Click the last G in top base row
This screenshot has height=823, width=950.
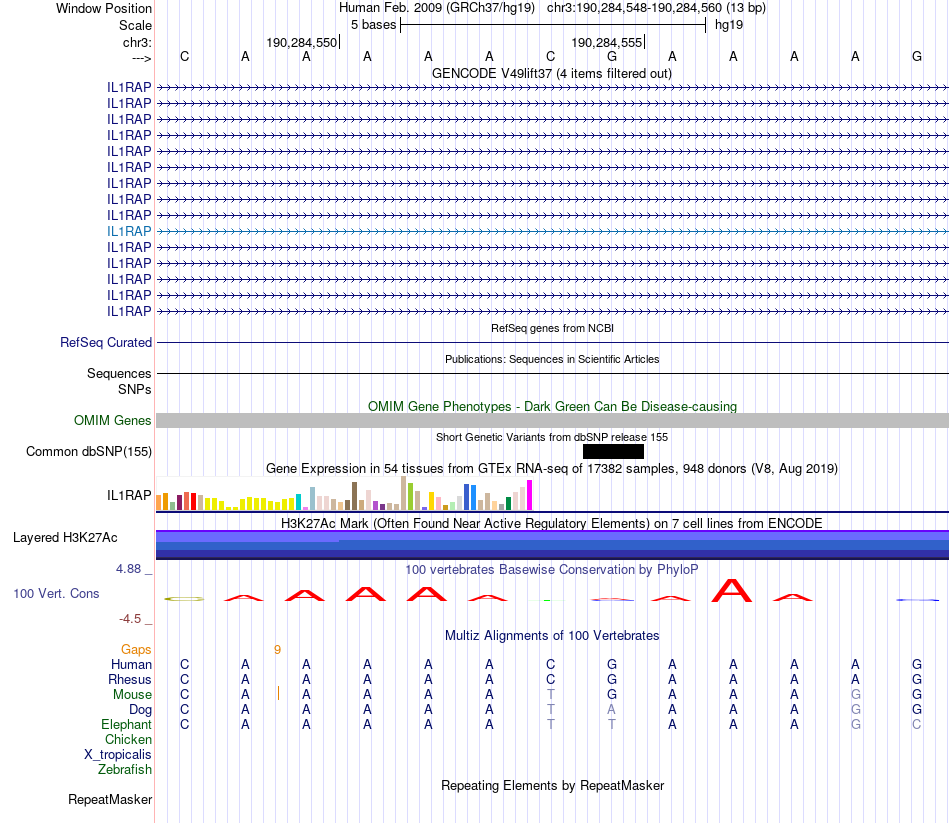coord(917,56)
